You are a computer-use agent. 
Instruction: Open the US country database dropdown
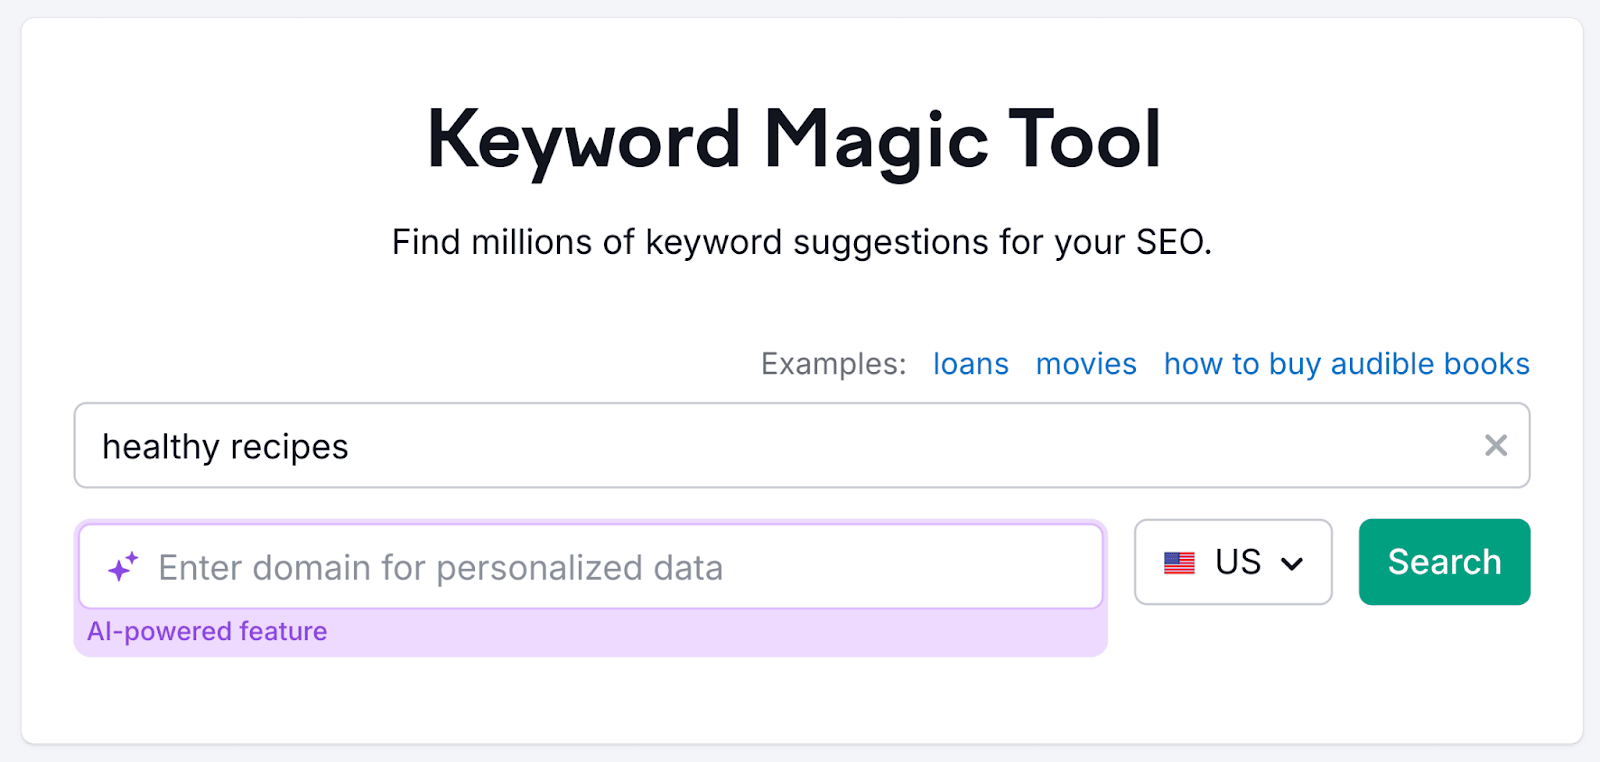point(1232,563)
